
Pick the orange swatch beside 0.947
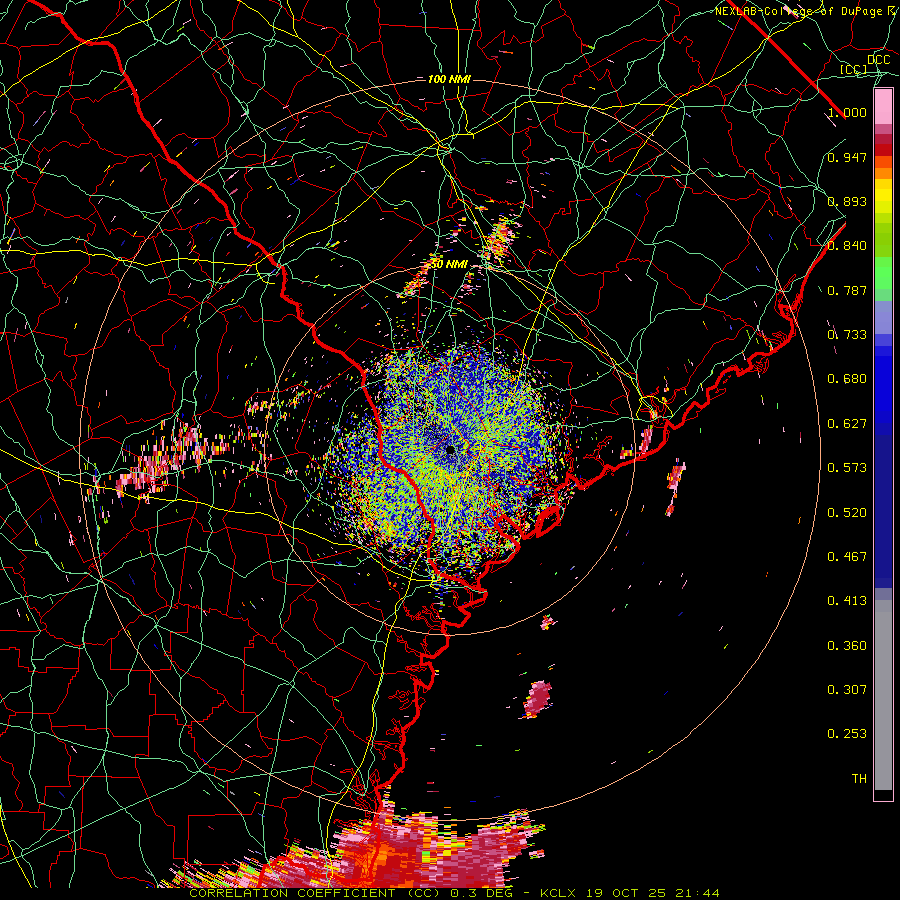point(883,162)
